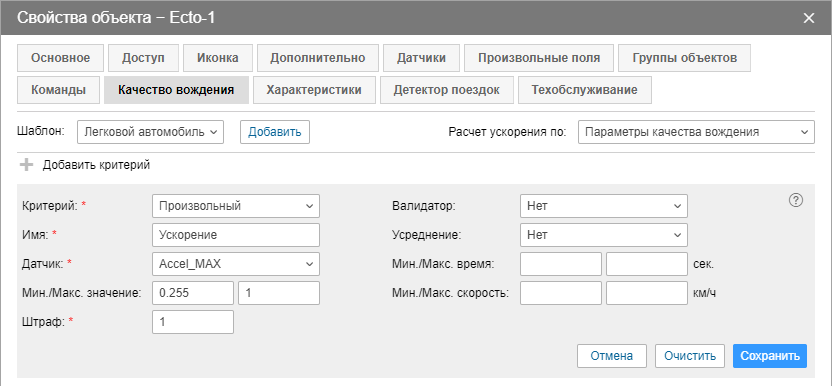Click the help question mark icon
This screenshot has height=386, width=832.
795,201
